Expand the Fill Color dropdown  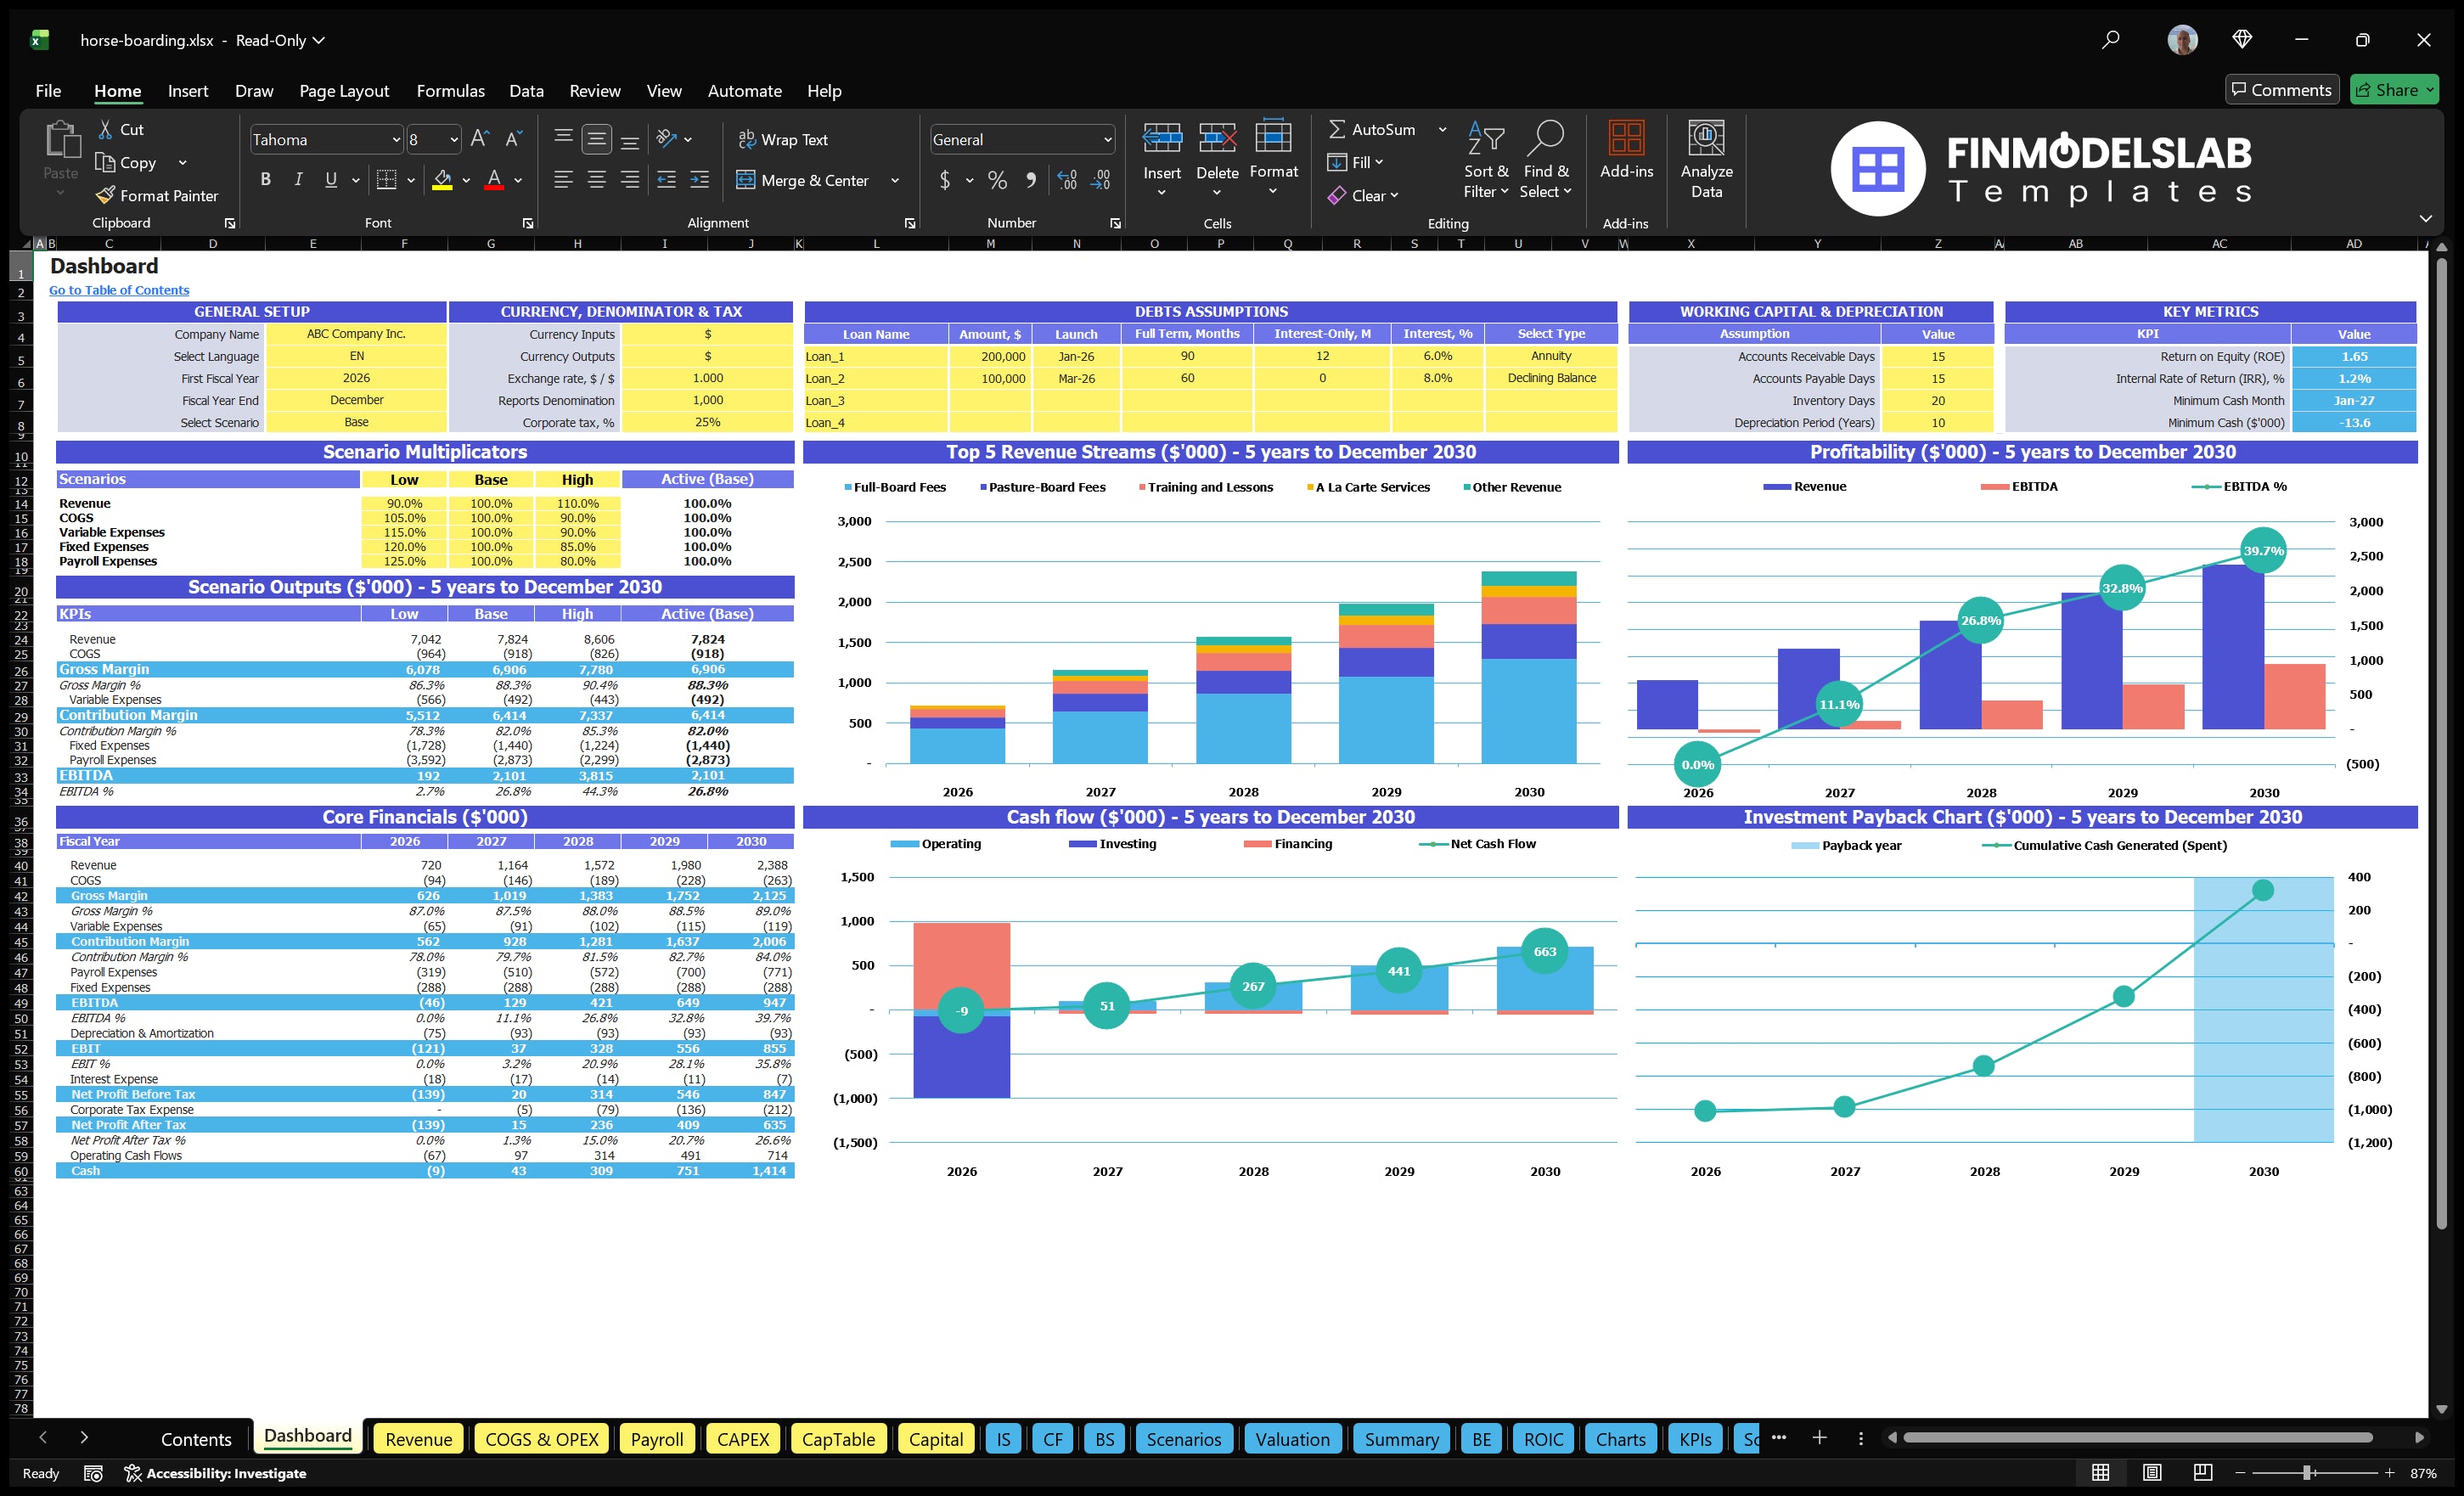pos(465,181)
